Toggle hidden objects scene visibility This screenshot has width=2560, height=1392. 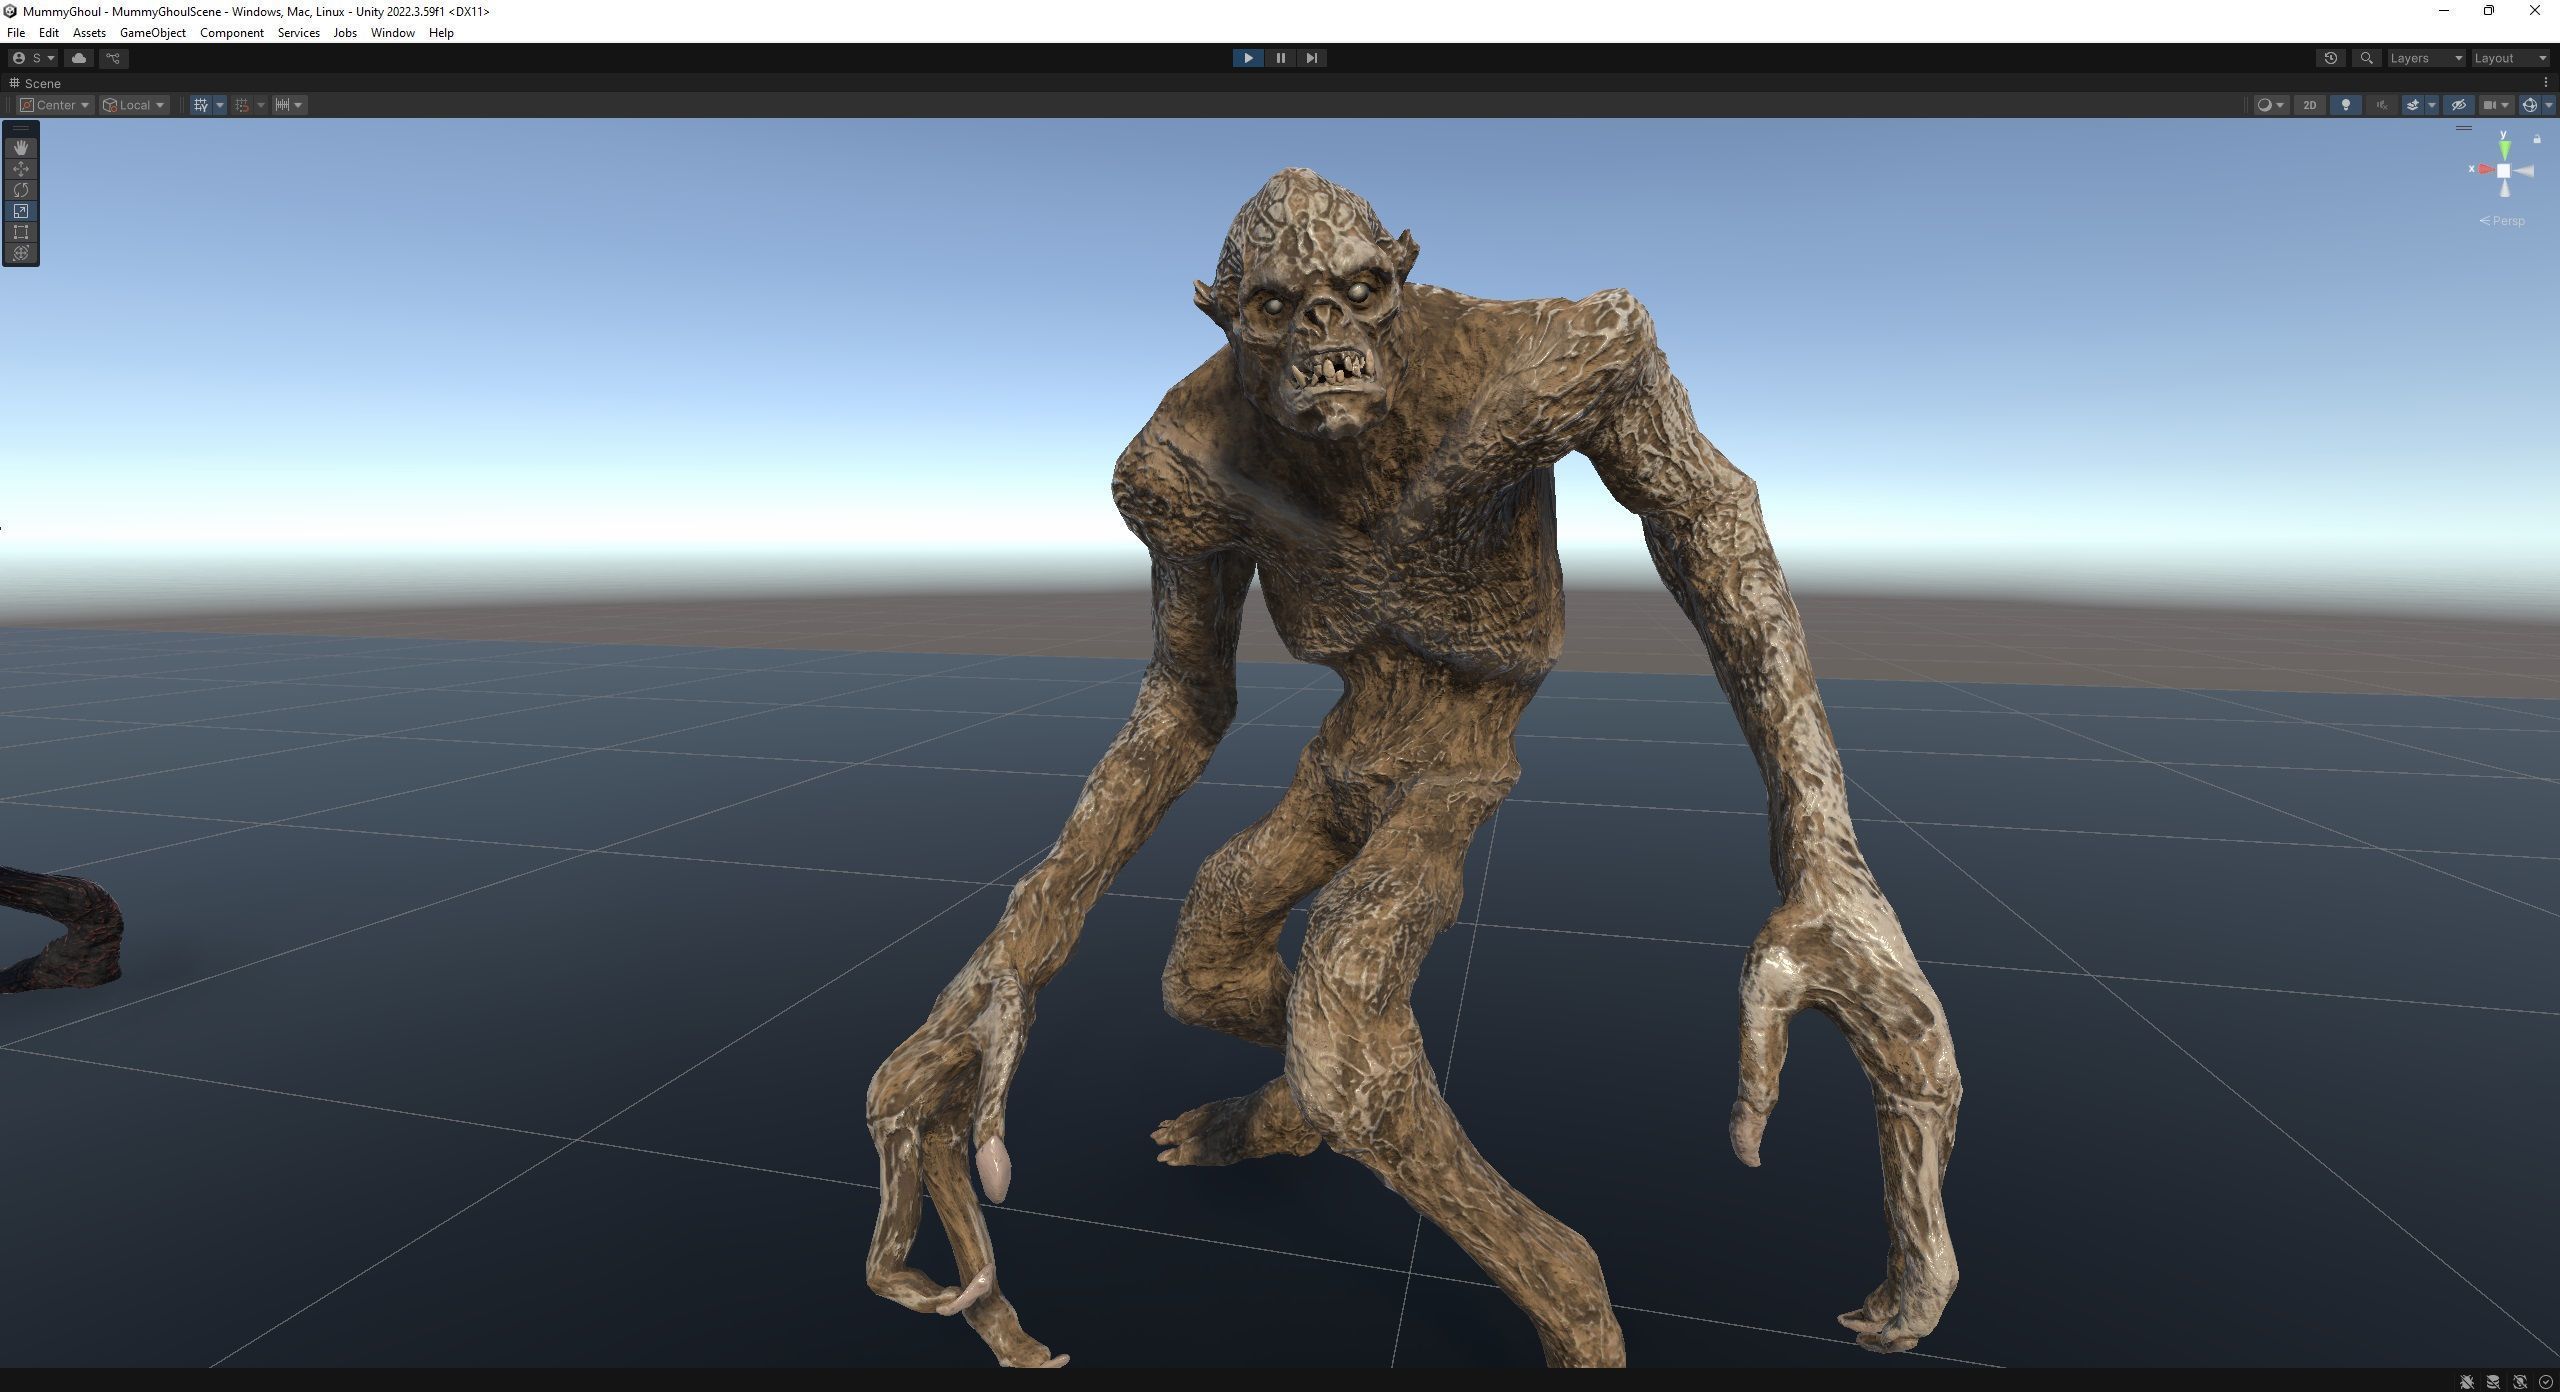coord(2459,105)
